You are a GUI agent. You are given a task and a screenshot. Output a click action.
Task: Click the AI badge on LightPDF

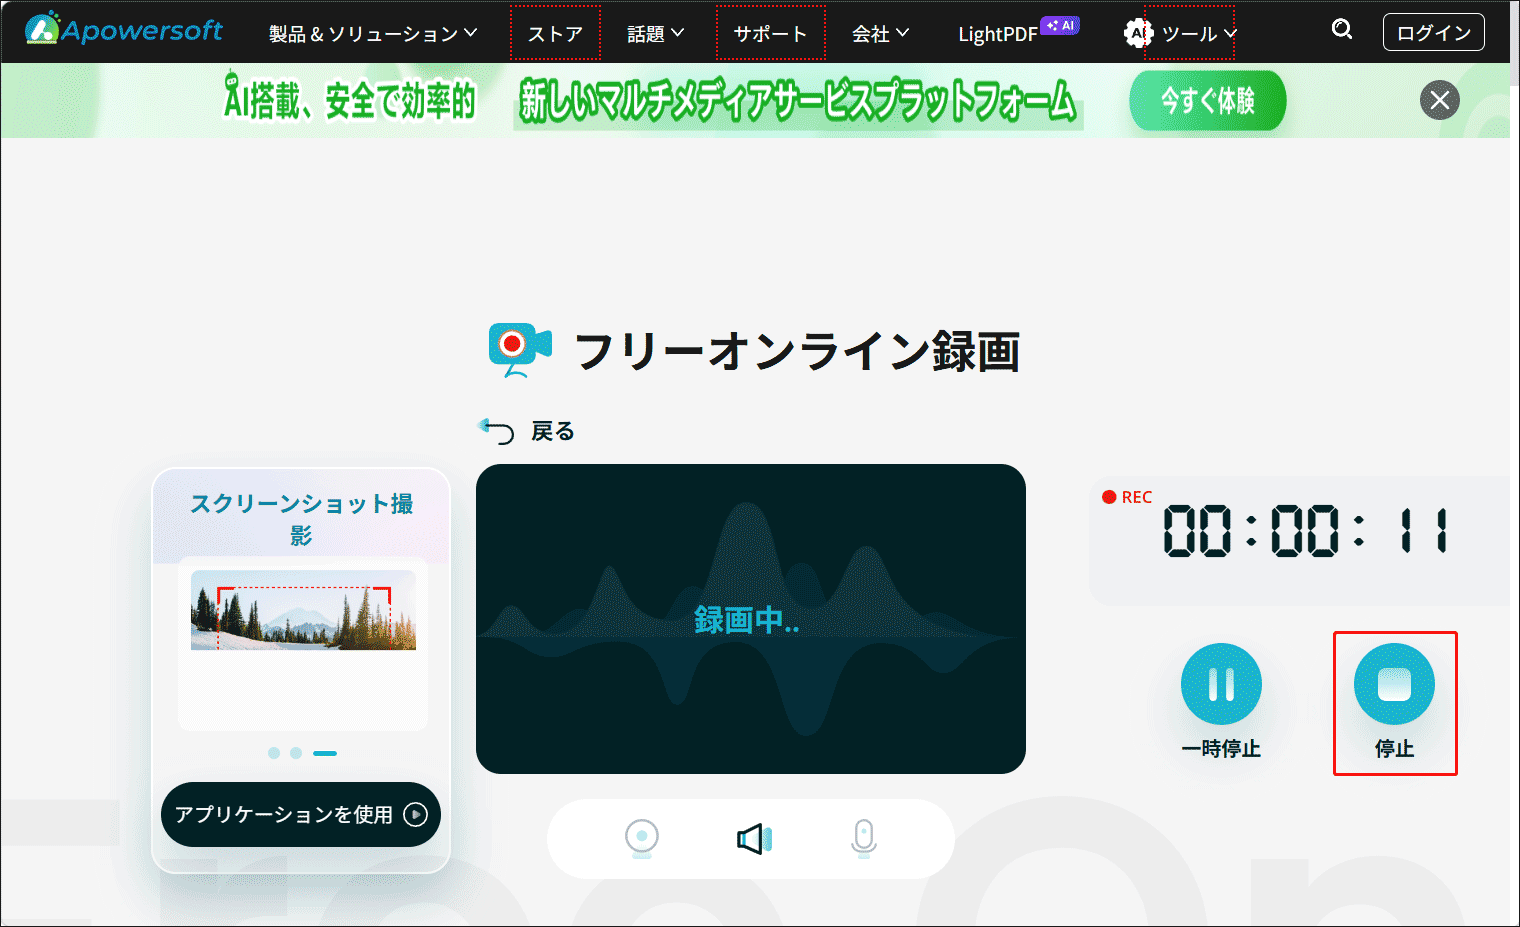(1062, 25)
